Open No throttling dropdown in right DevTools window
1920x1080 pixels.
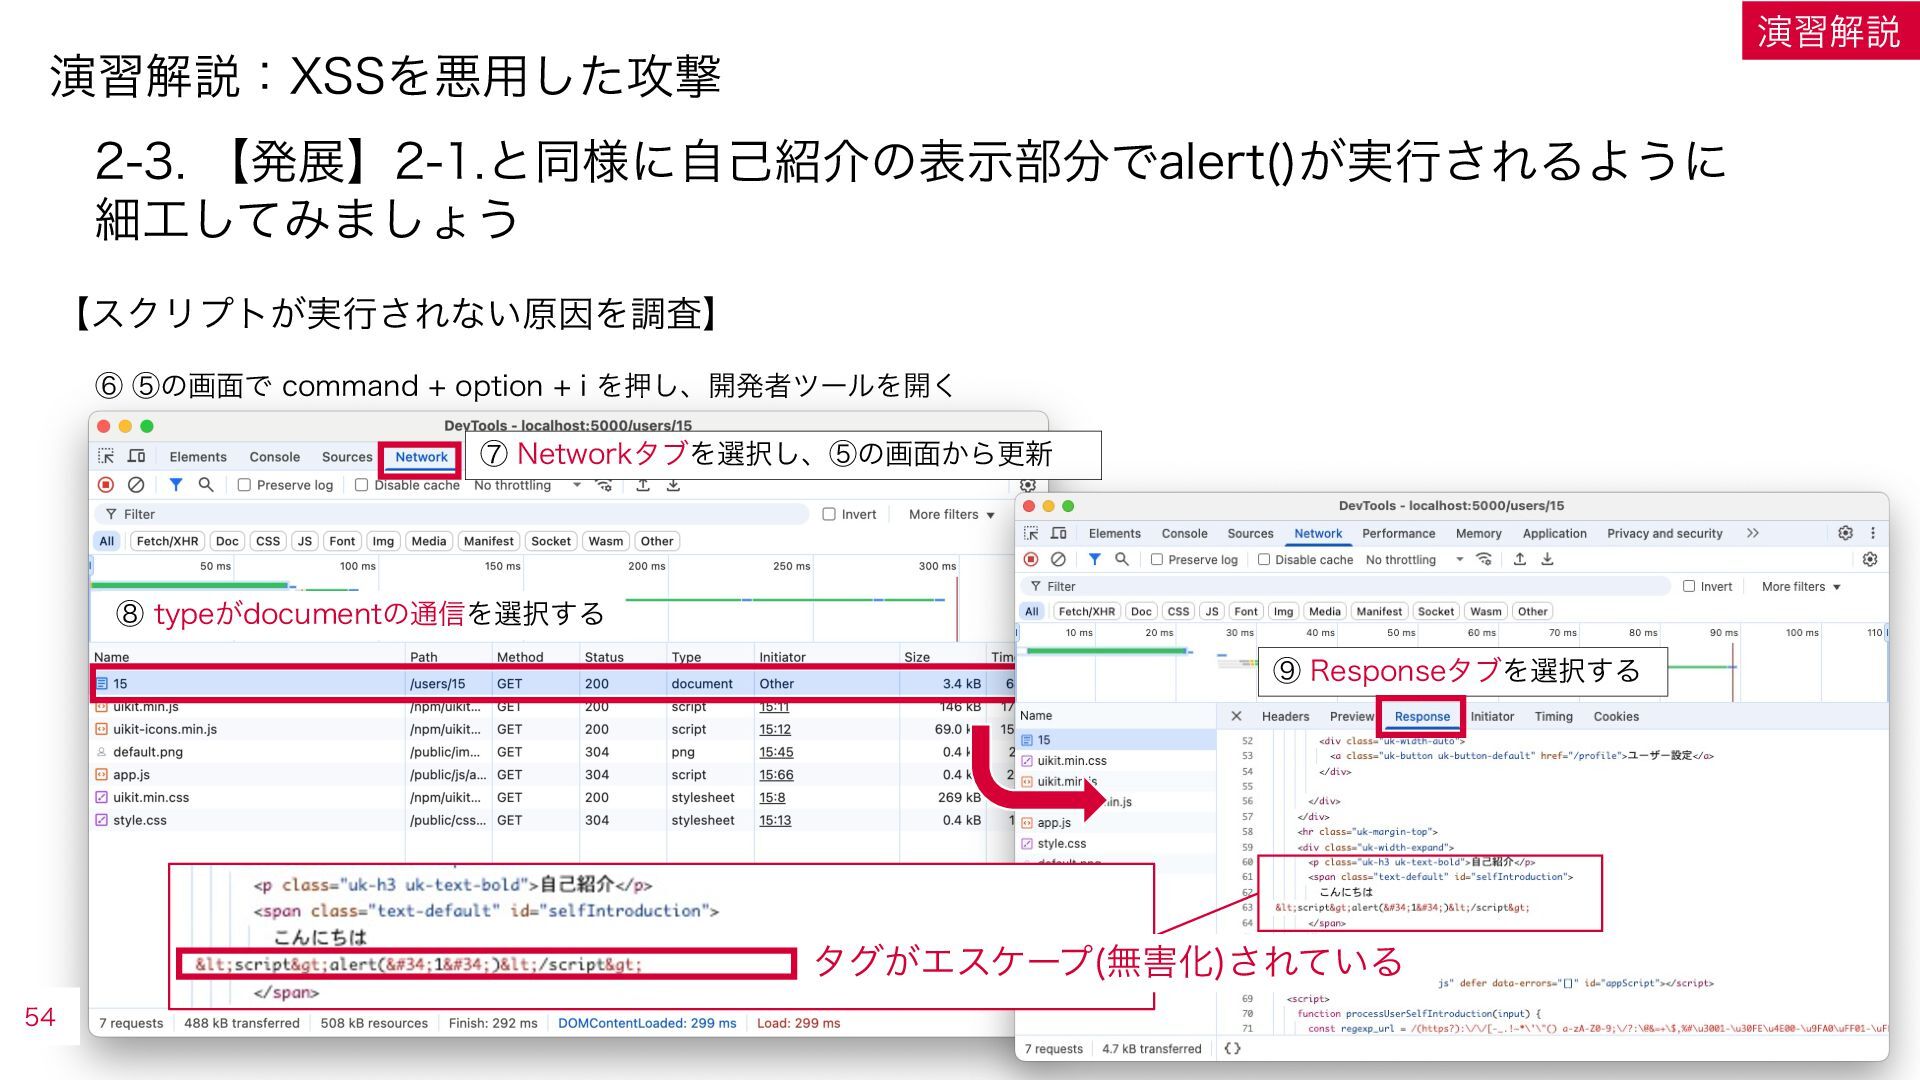tap(1414, 560)
